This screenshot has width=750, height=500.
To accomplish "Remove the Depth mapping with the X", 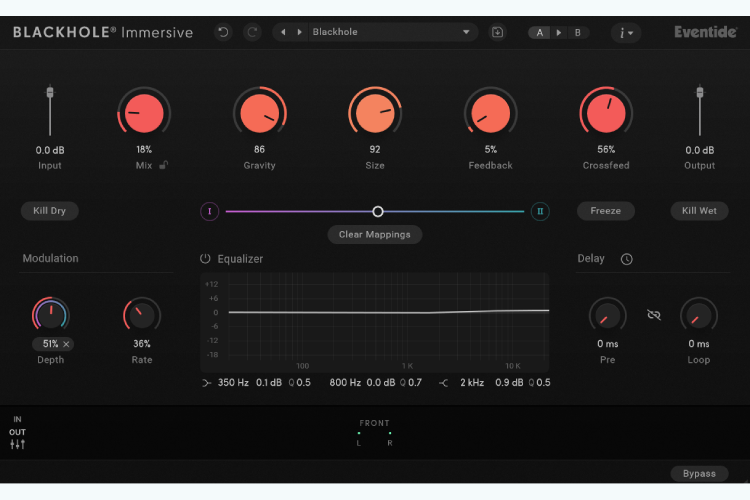I will (x=66, y=344).
